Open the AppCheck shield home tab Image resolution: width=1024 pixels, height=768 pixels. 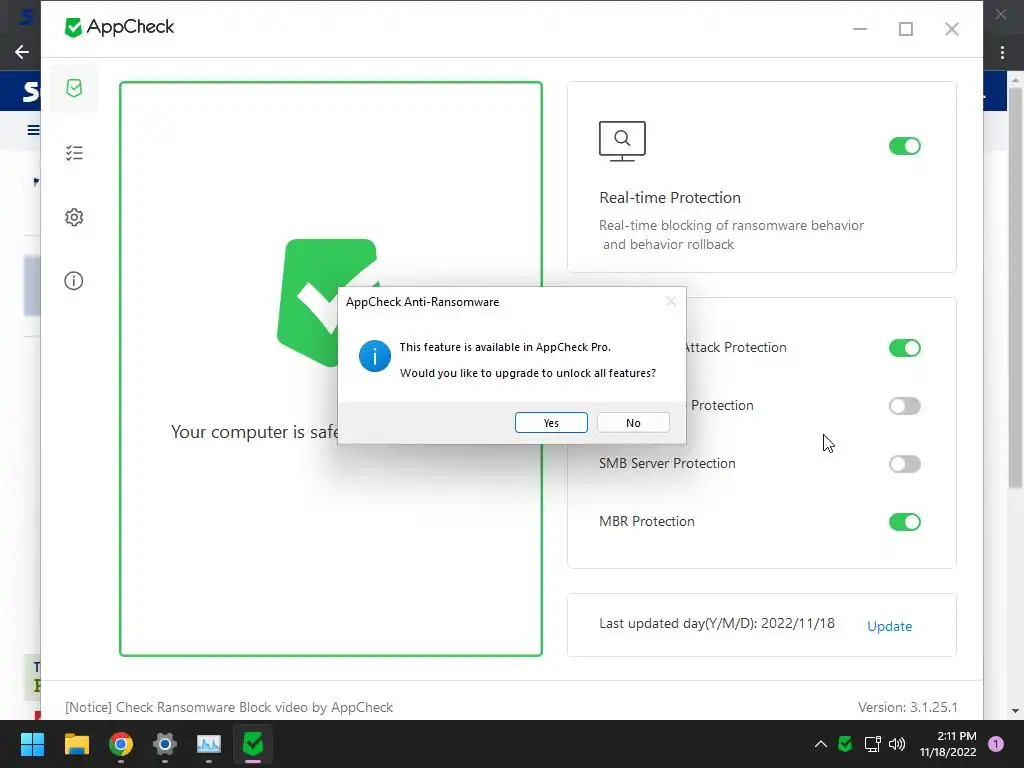tap(74, 88)
